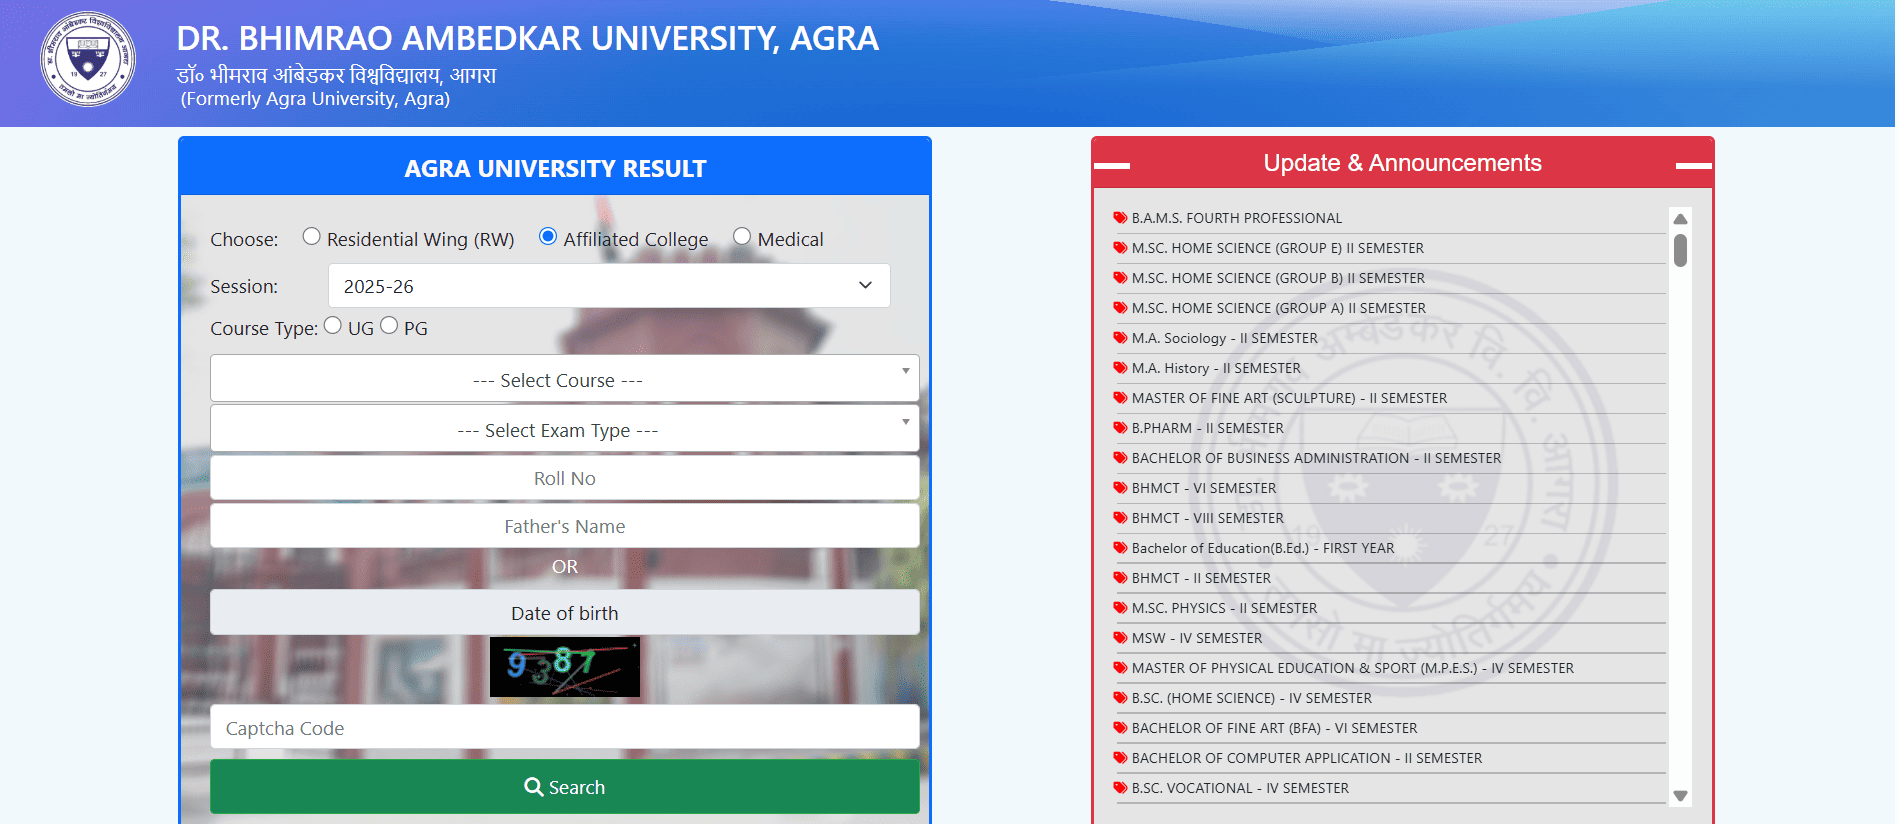Click announcements scrollbar down arrow
Viewport: 1899px width, 824px height.
point(1680,796)
